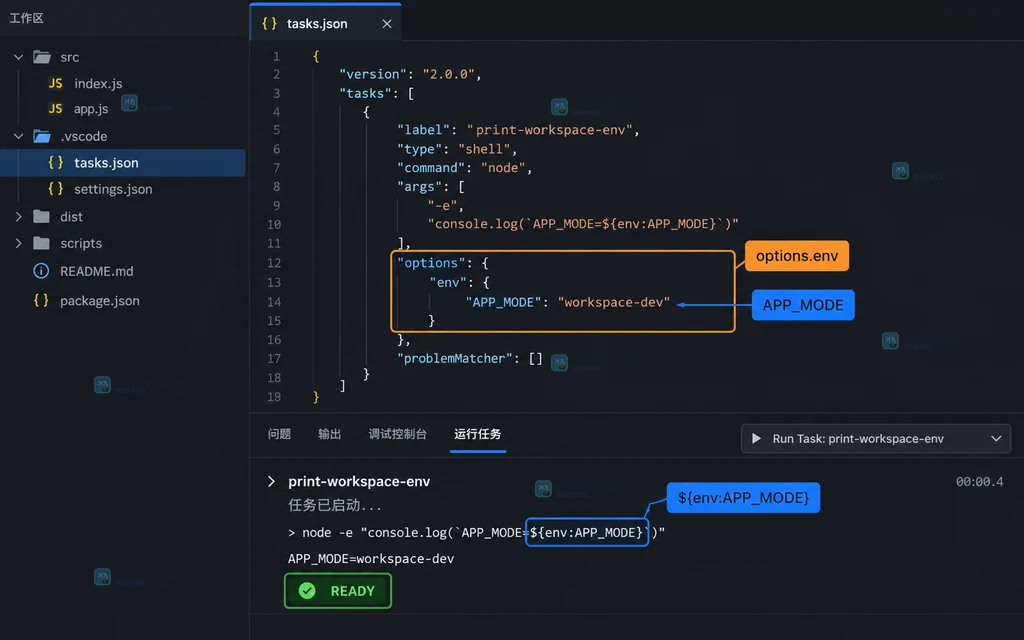The width and height of the screenshot is (1024, 640).
Task: Click the src folder icon
Action: tap(42, 57)
